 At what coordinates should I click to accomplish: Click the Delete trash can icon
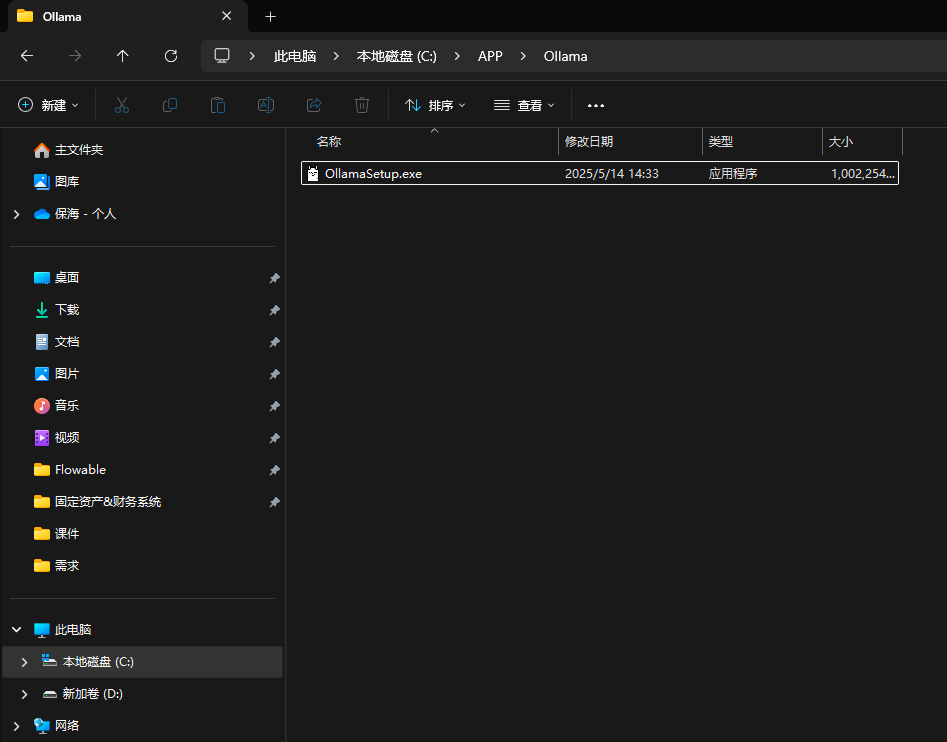tap(362, 105)
